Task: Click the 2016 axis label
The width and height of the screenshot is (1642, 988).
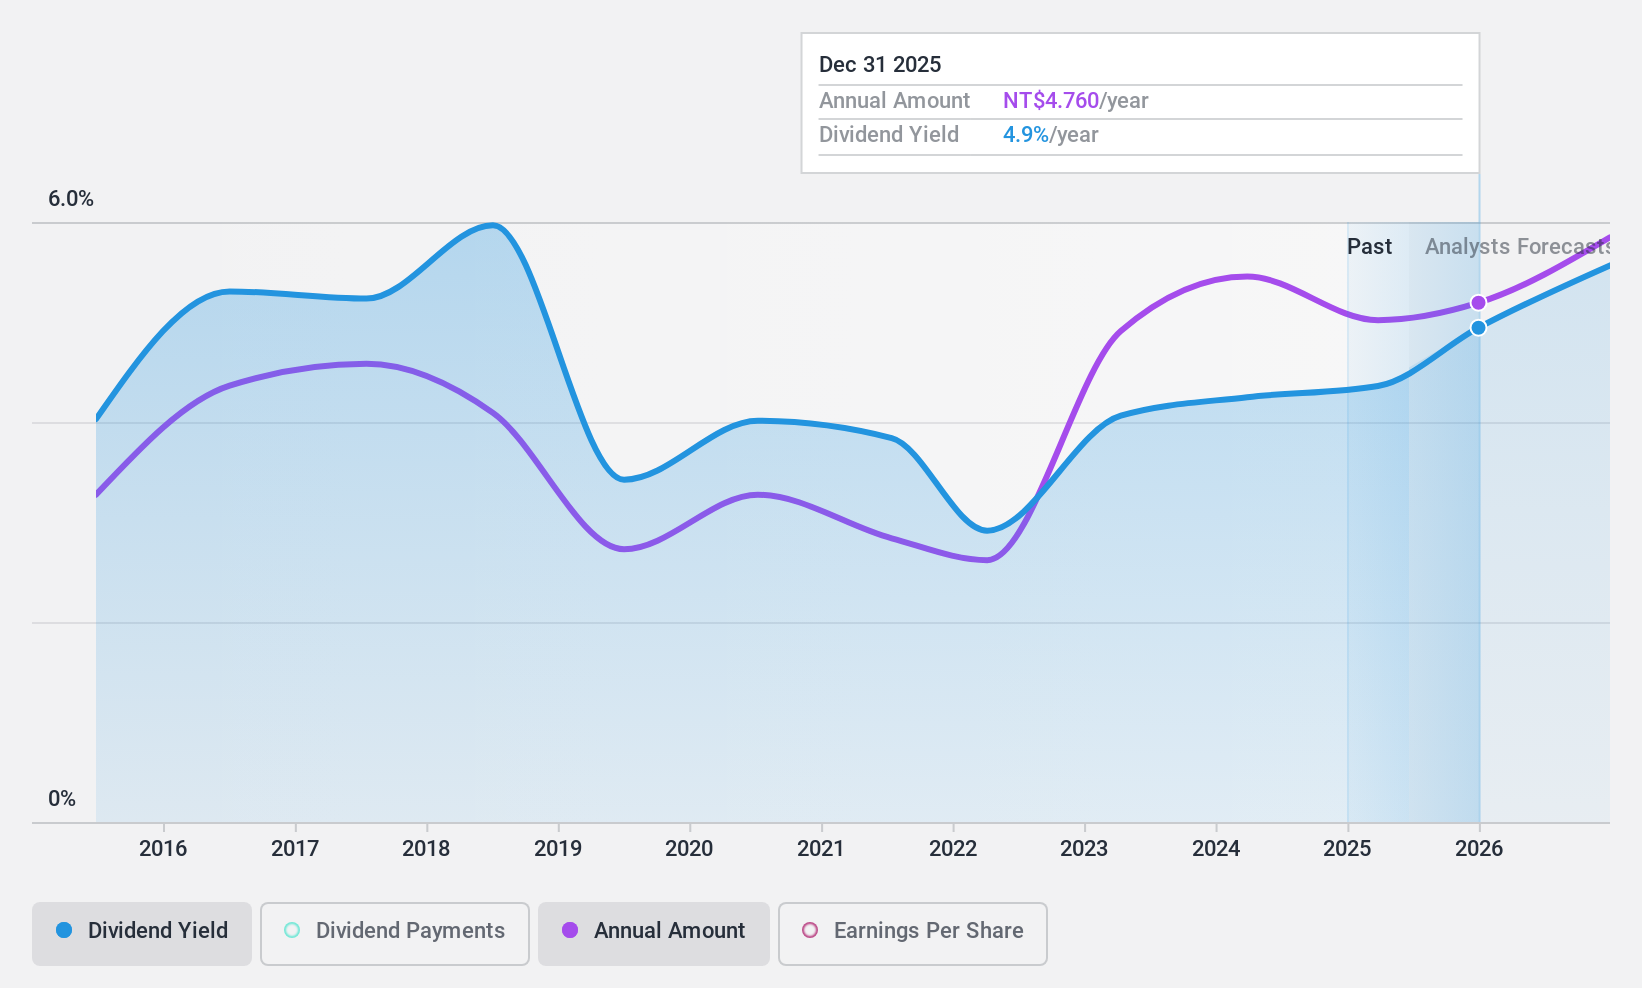Action: [x=163, y=849]
